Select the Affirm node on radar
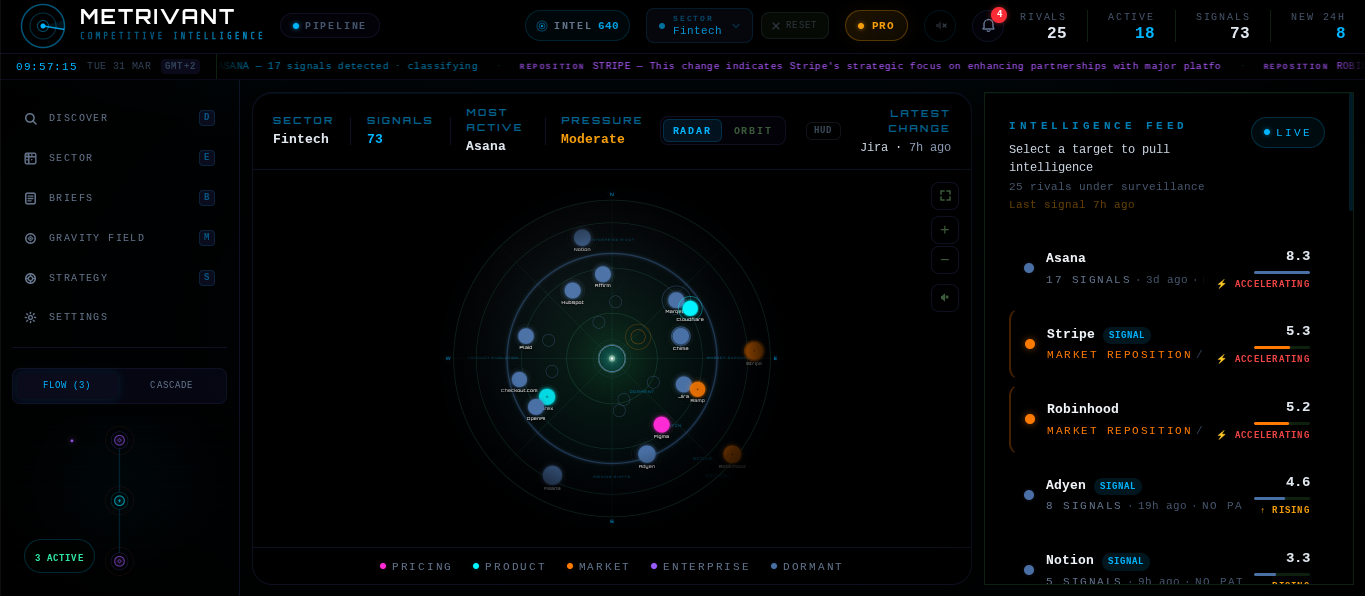 603,274
